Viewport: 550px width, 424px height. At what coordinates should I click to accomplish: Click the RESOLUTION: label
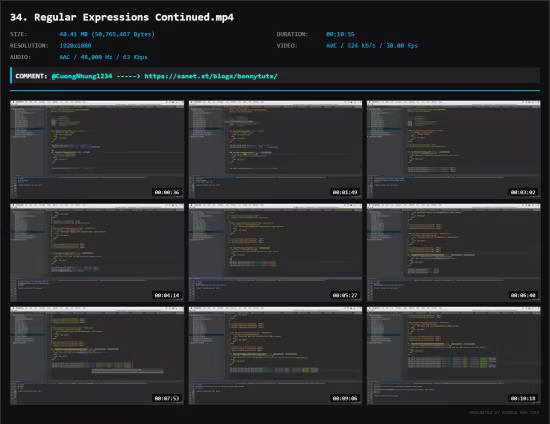29,46
